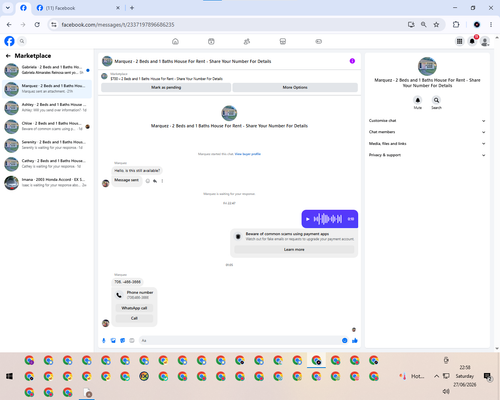Reload the page

point(37,25)
